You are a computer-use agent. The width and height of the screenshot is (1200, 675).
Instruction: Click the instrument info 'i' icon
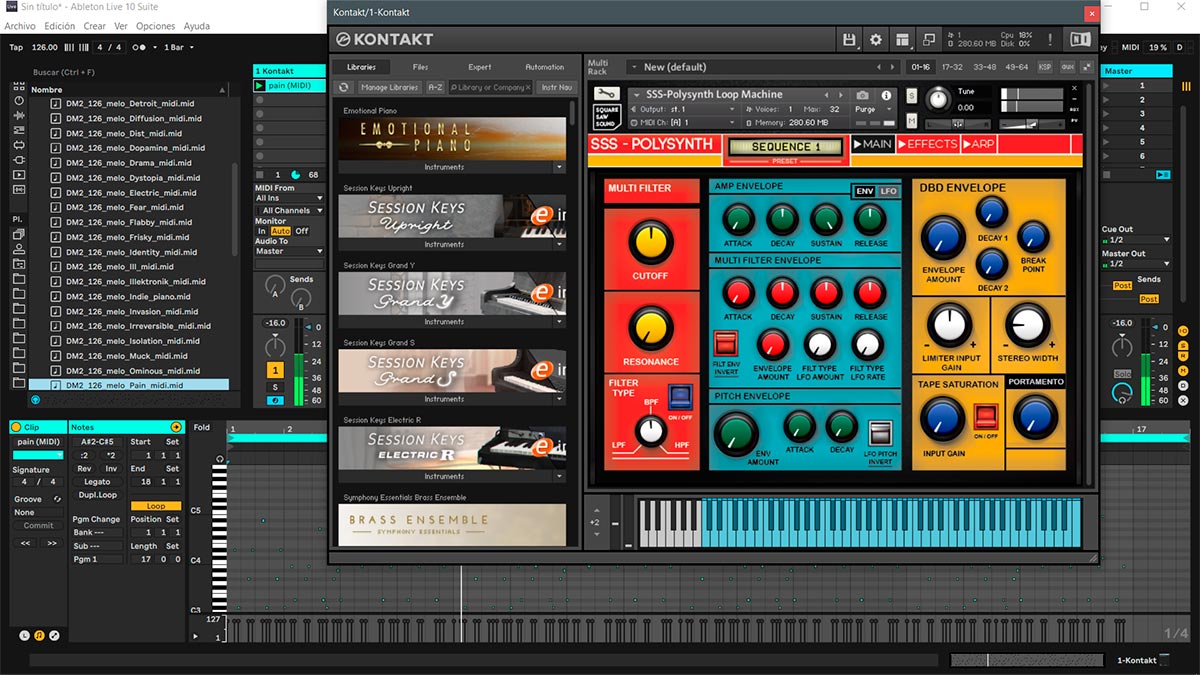[886, 95]
